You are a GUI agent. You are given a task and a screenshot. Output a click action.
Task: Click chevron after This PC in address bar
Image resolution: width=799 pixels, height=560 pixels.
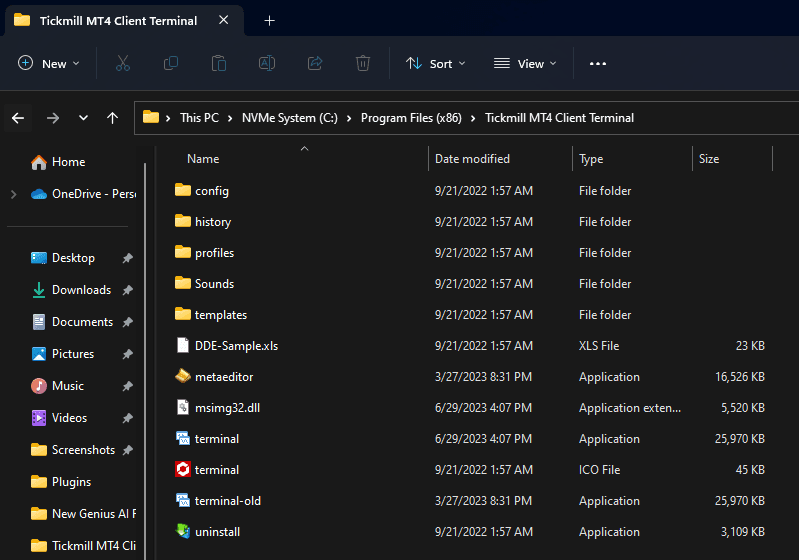point(230,118)
